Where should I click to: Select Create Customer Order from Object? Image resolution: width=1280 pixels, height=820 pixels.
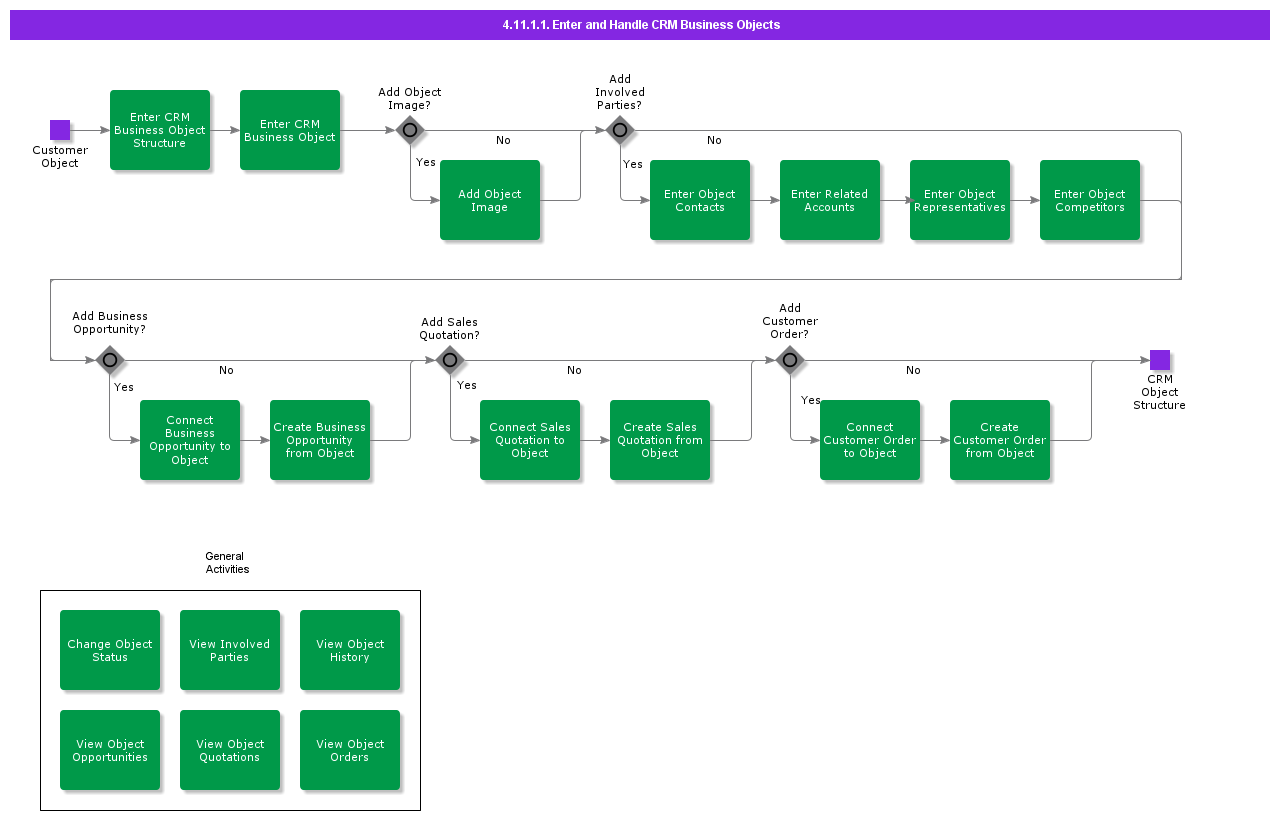pos(1000,440)
